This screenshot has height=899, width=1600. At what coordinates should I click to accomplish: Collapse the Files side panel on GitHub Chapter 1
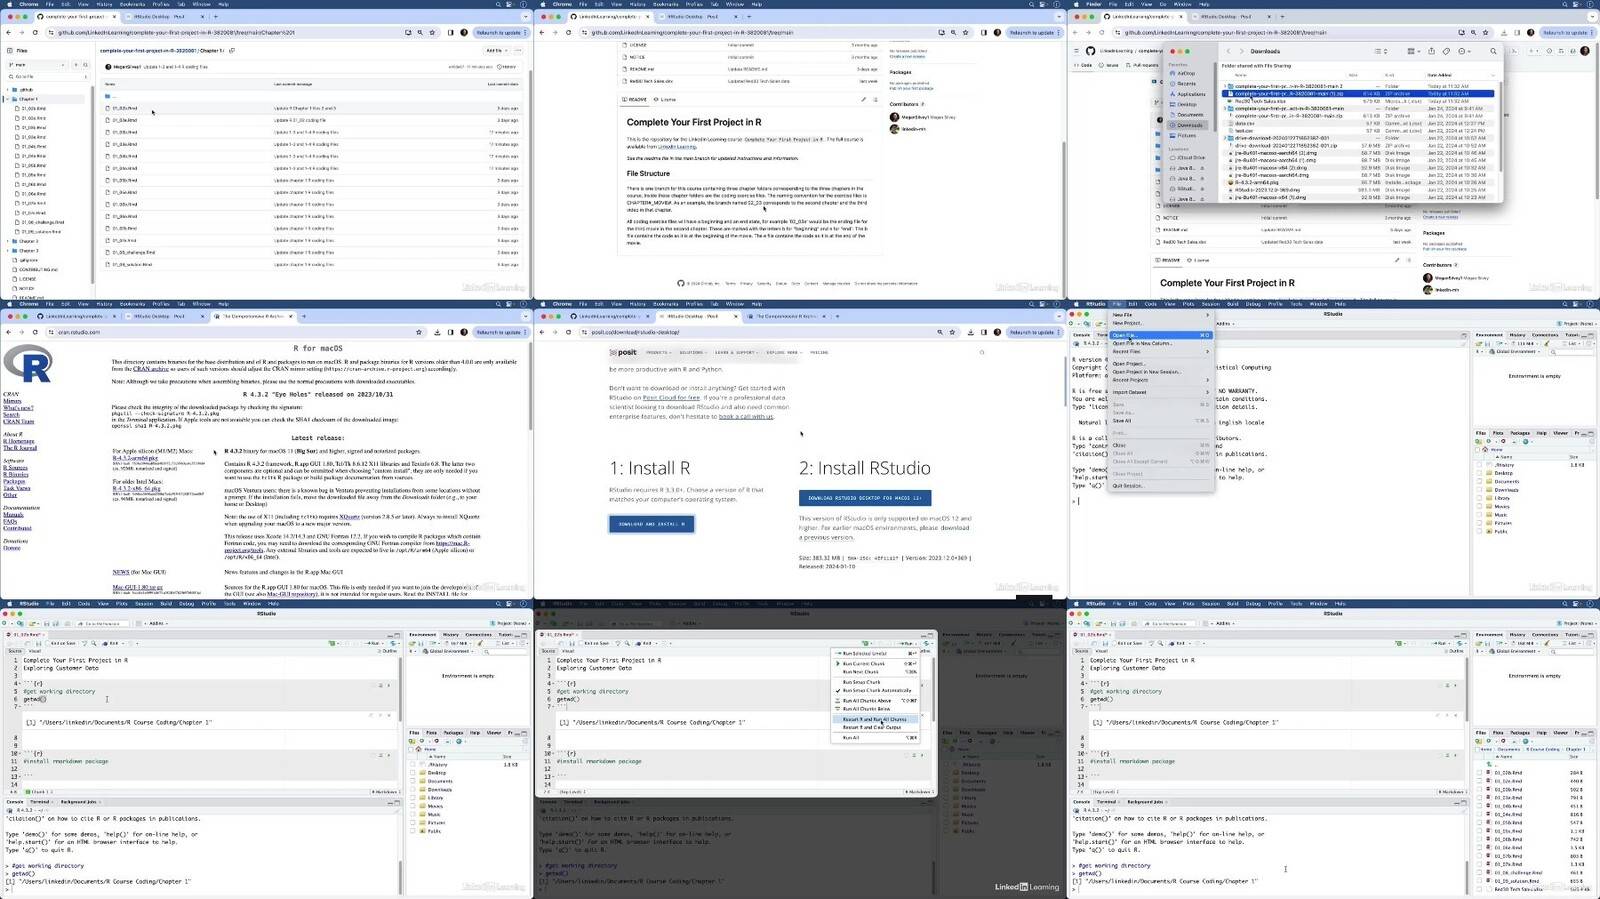pos(10,50)
